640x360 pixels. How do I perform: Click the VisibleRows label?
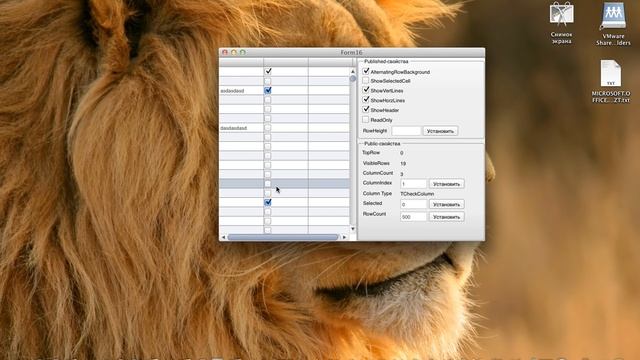tap(376, 163)
